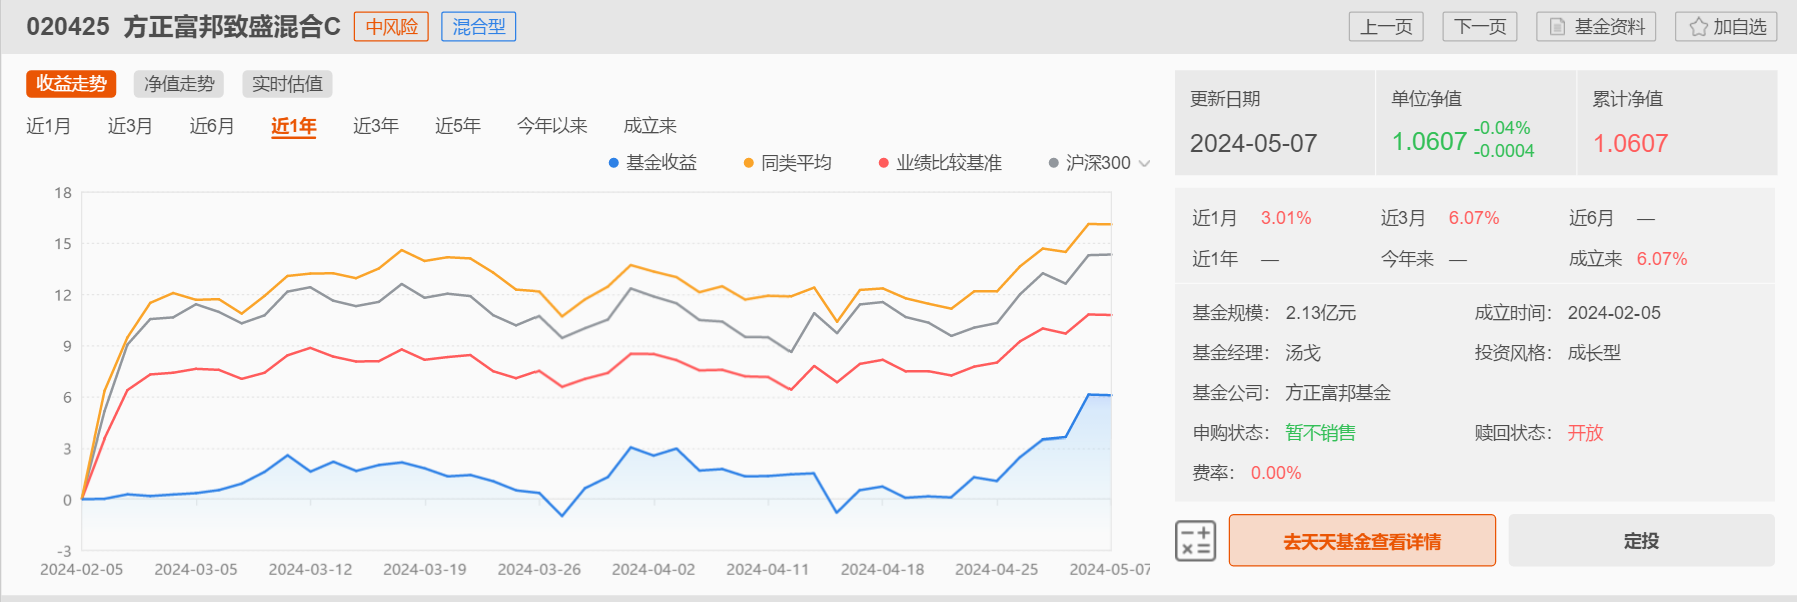
Task: Click fund title 方正富邦致盛混合C
Action: [232, 27]
